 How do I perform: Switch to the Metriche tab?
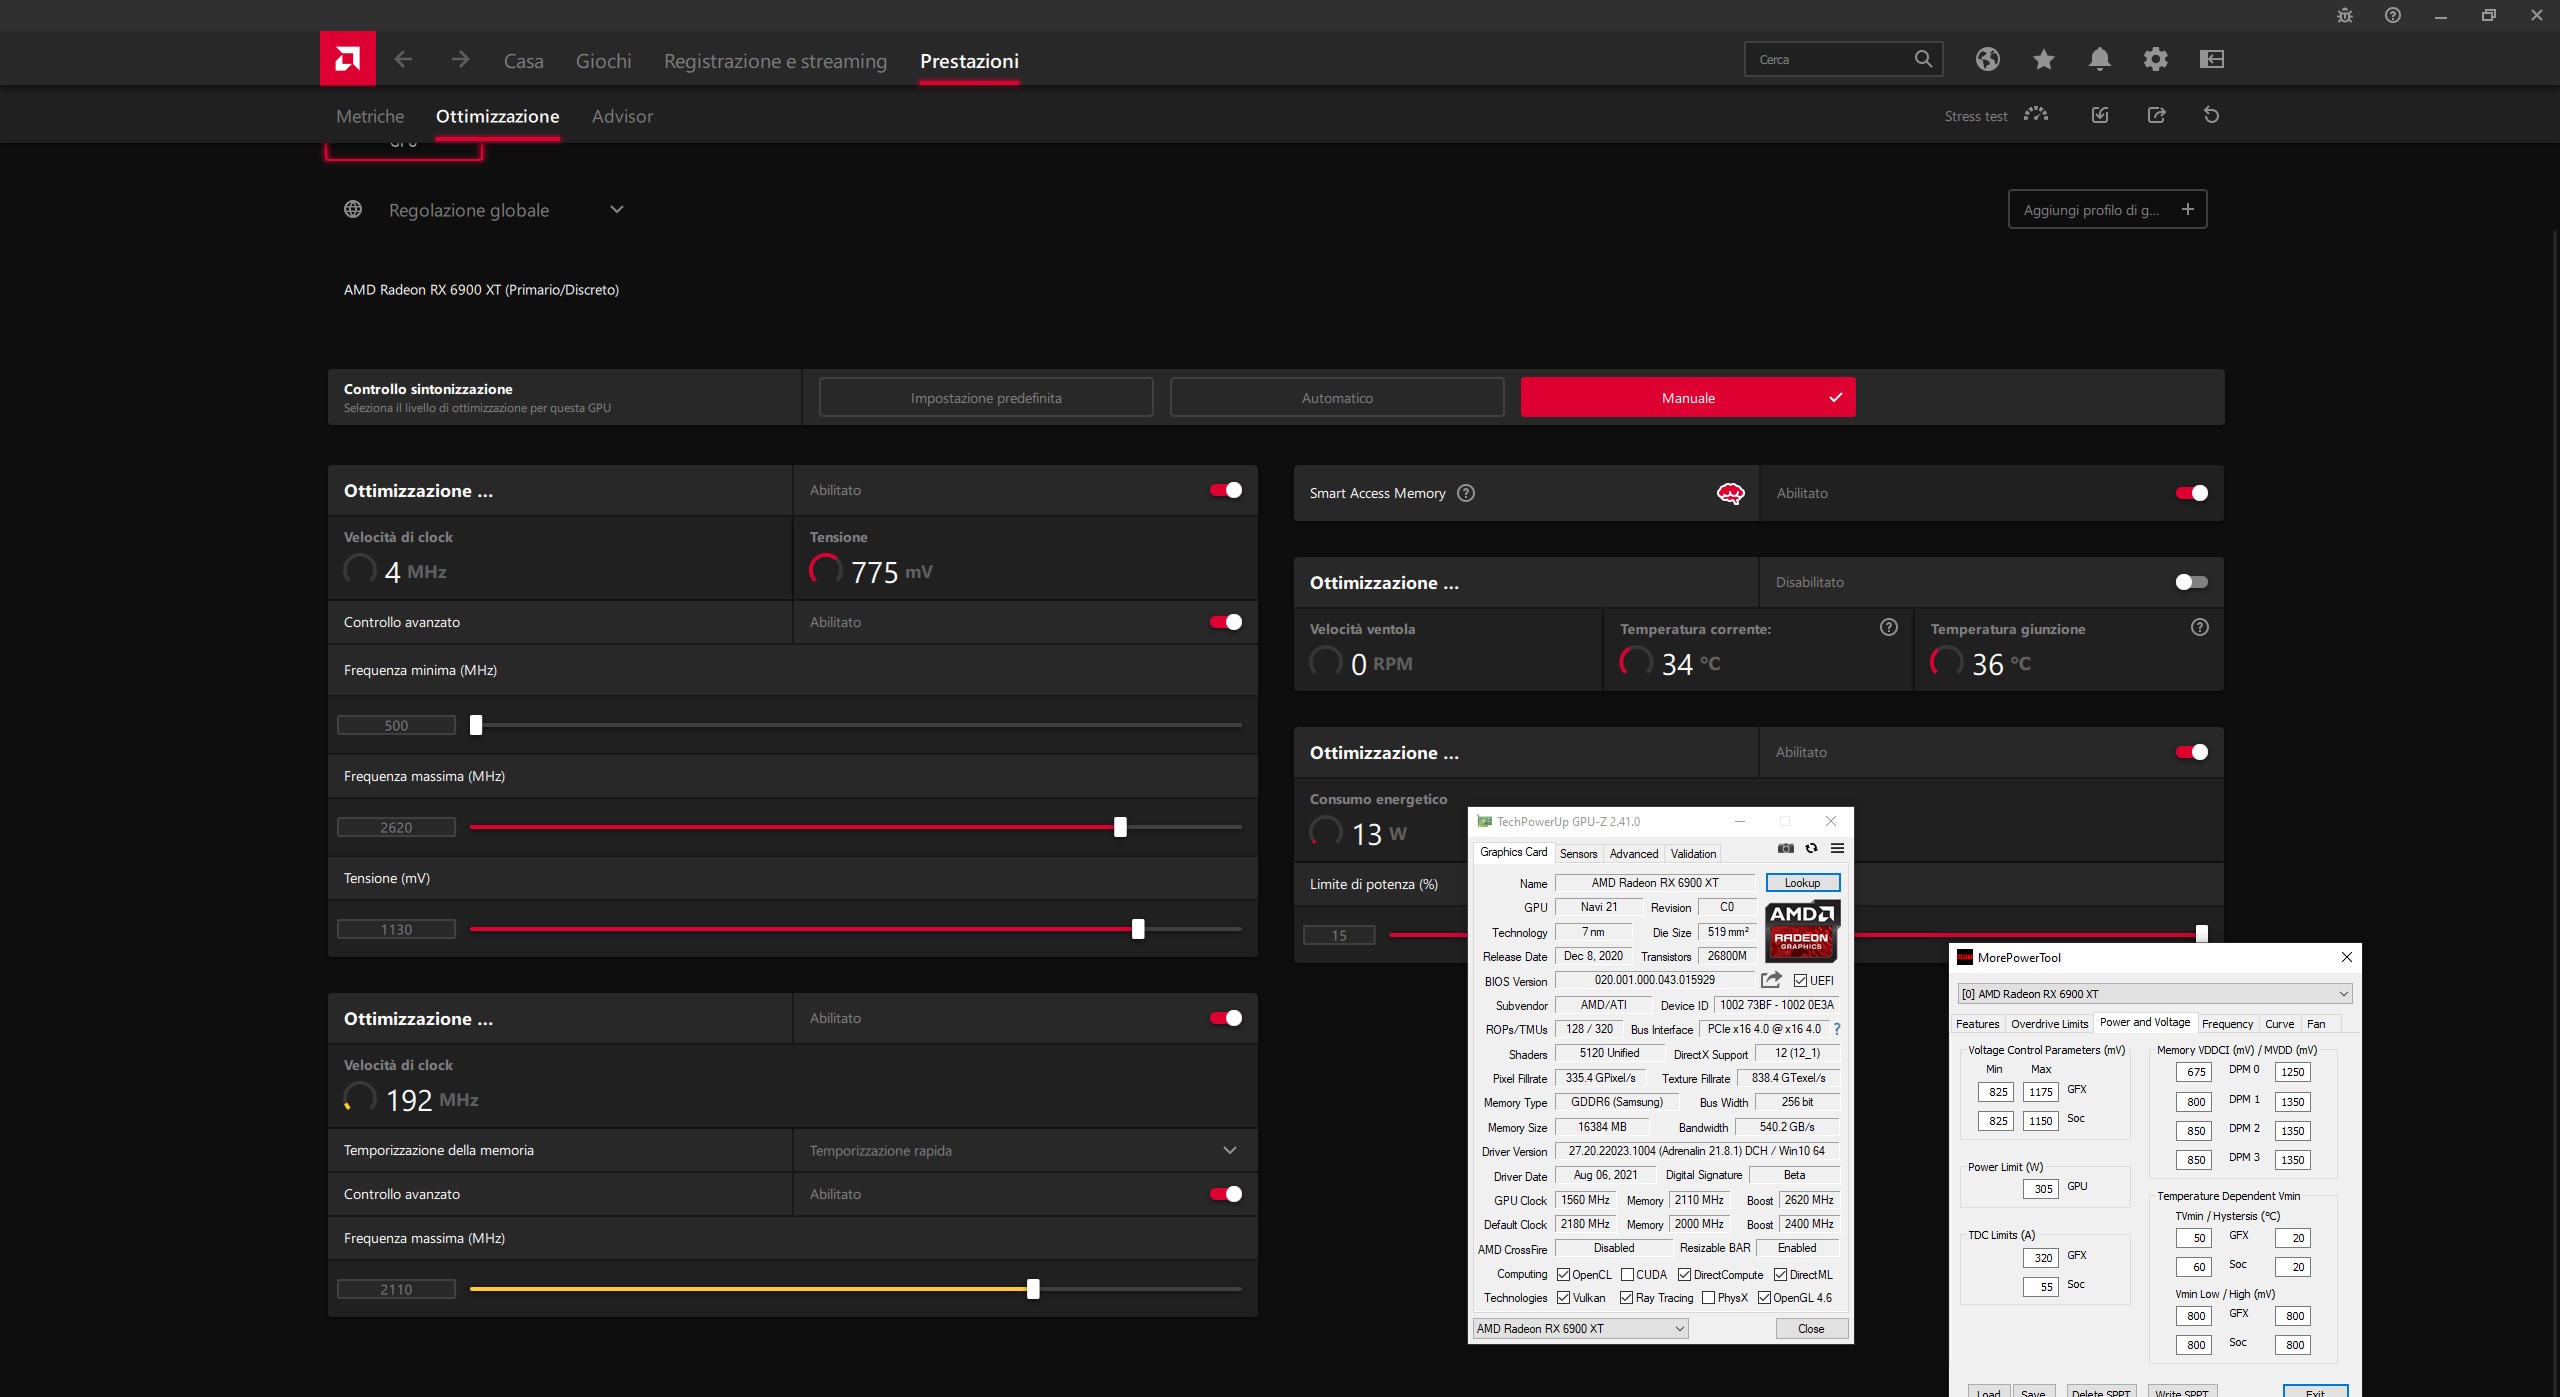point(370,116)
